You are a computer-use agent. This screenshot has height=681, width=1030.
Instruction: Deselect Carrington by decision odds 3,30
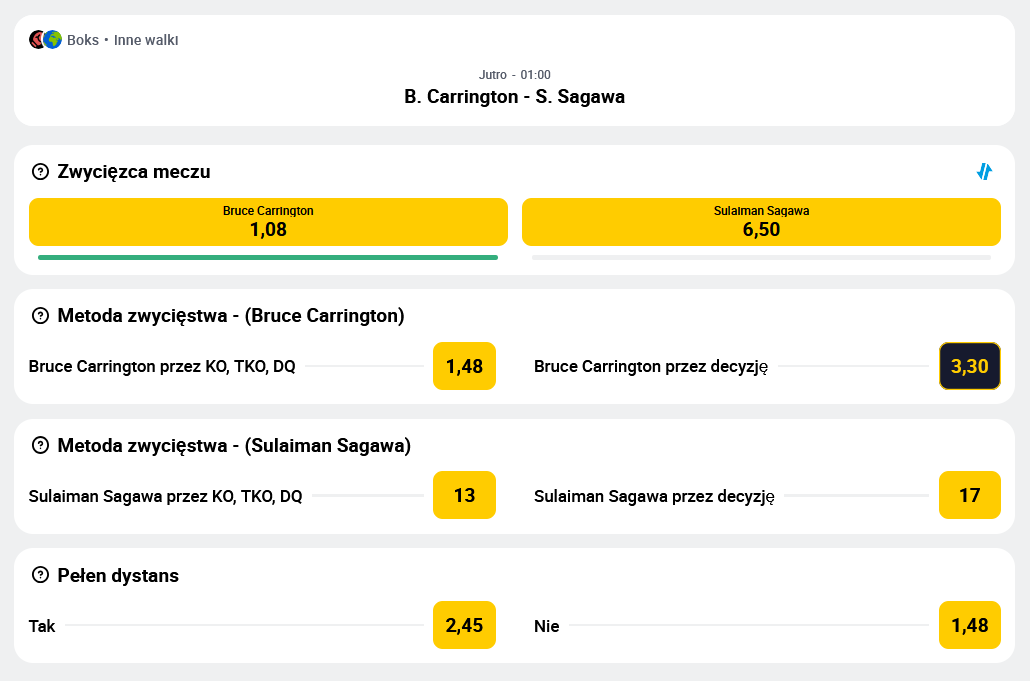[969, 366]
